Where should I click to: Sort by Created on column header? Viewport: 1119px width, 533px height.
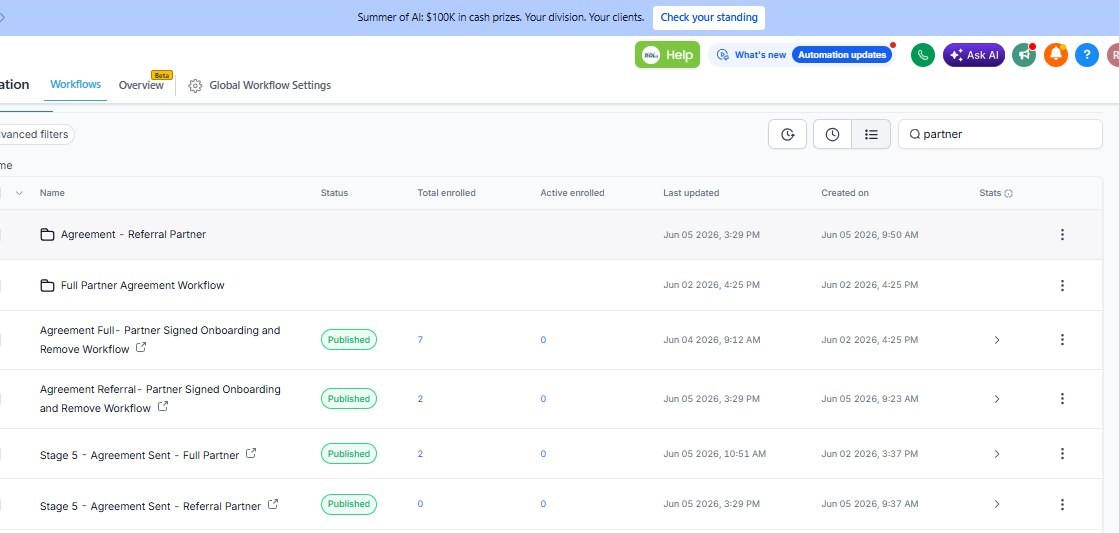tap(845, 193)
